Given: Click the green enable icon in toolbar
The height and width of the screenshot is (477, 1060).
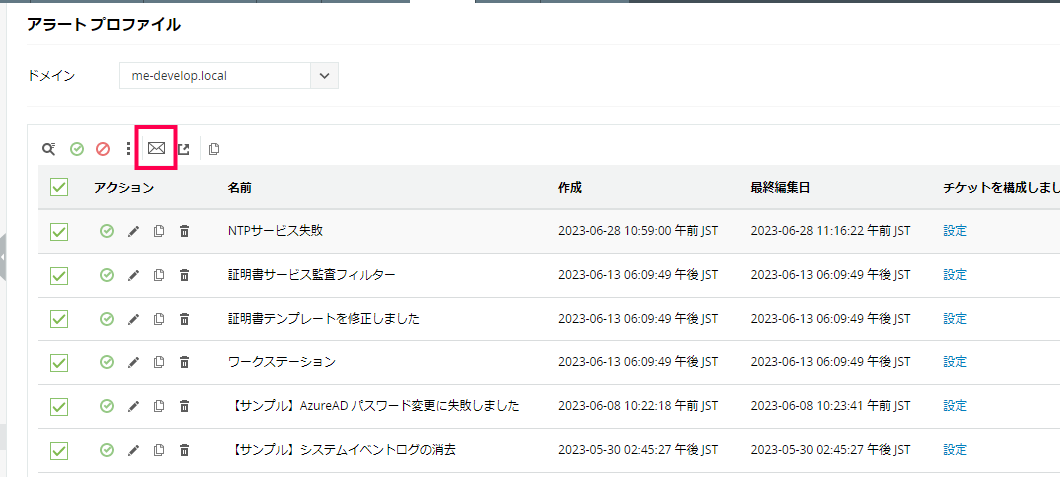Looking at the screenshot, I should (x=77, y=149).
